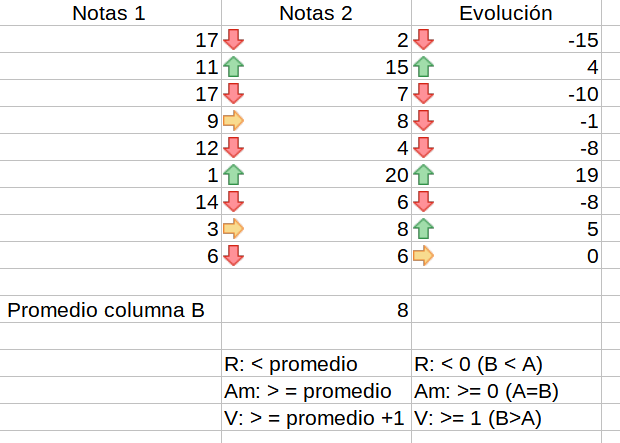The height and width of the screenshot is (443, 620).
Task: Click the Notas 2 column header cell
Action: tap(315, 13)
